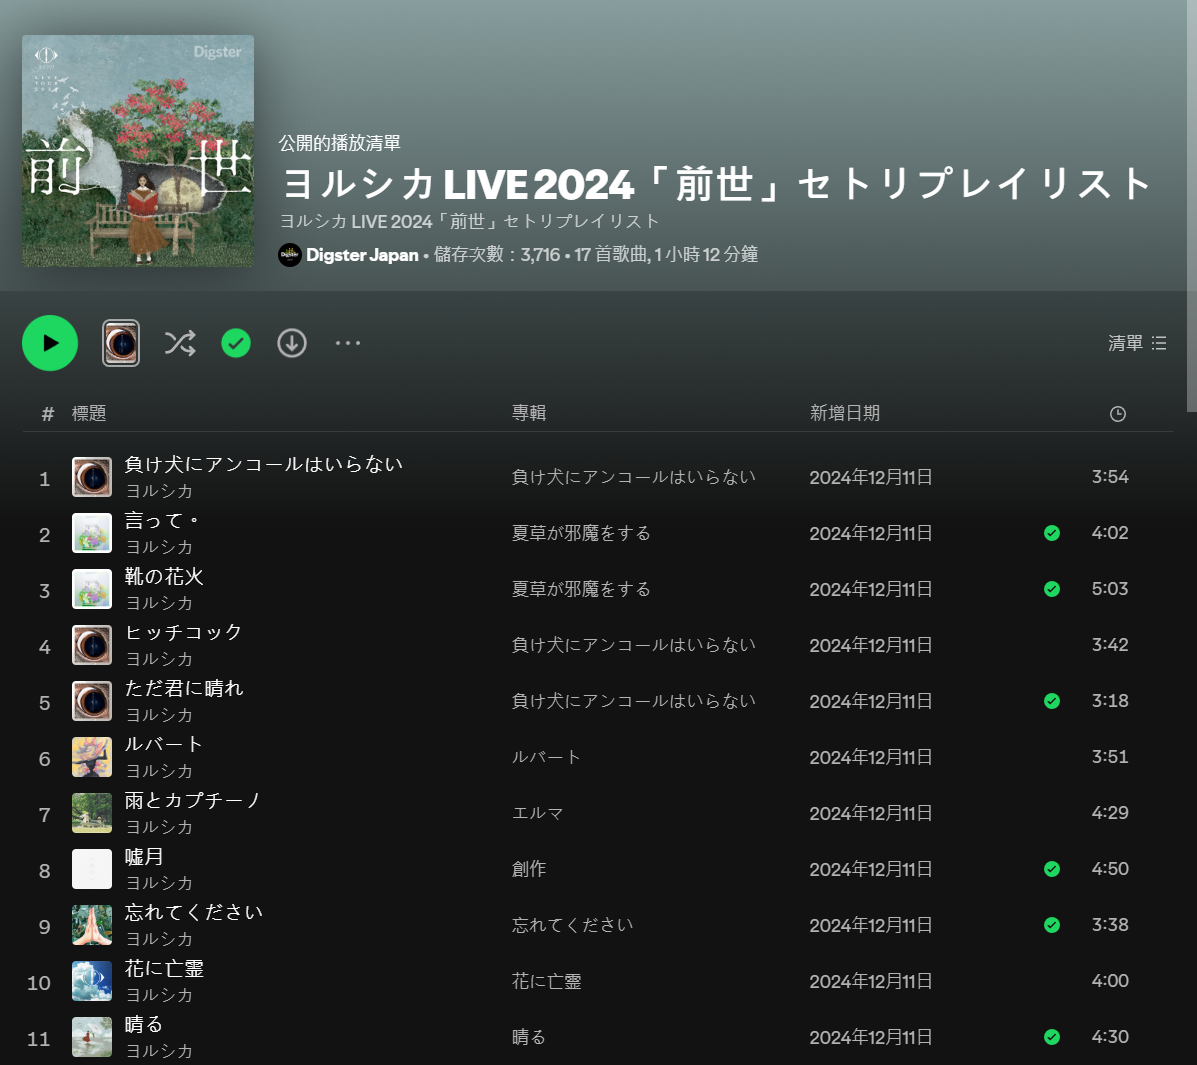Sort by the 標題 column header
Image resolution: width=1197 pixels, height=1065 pixels.
click(89, 414)
